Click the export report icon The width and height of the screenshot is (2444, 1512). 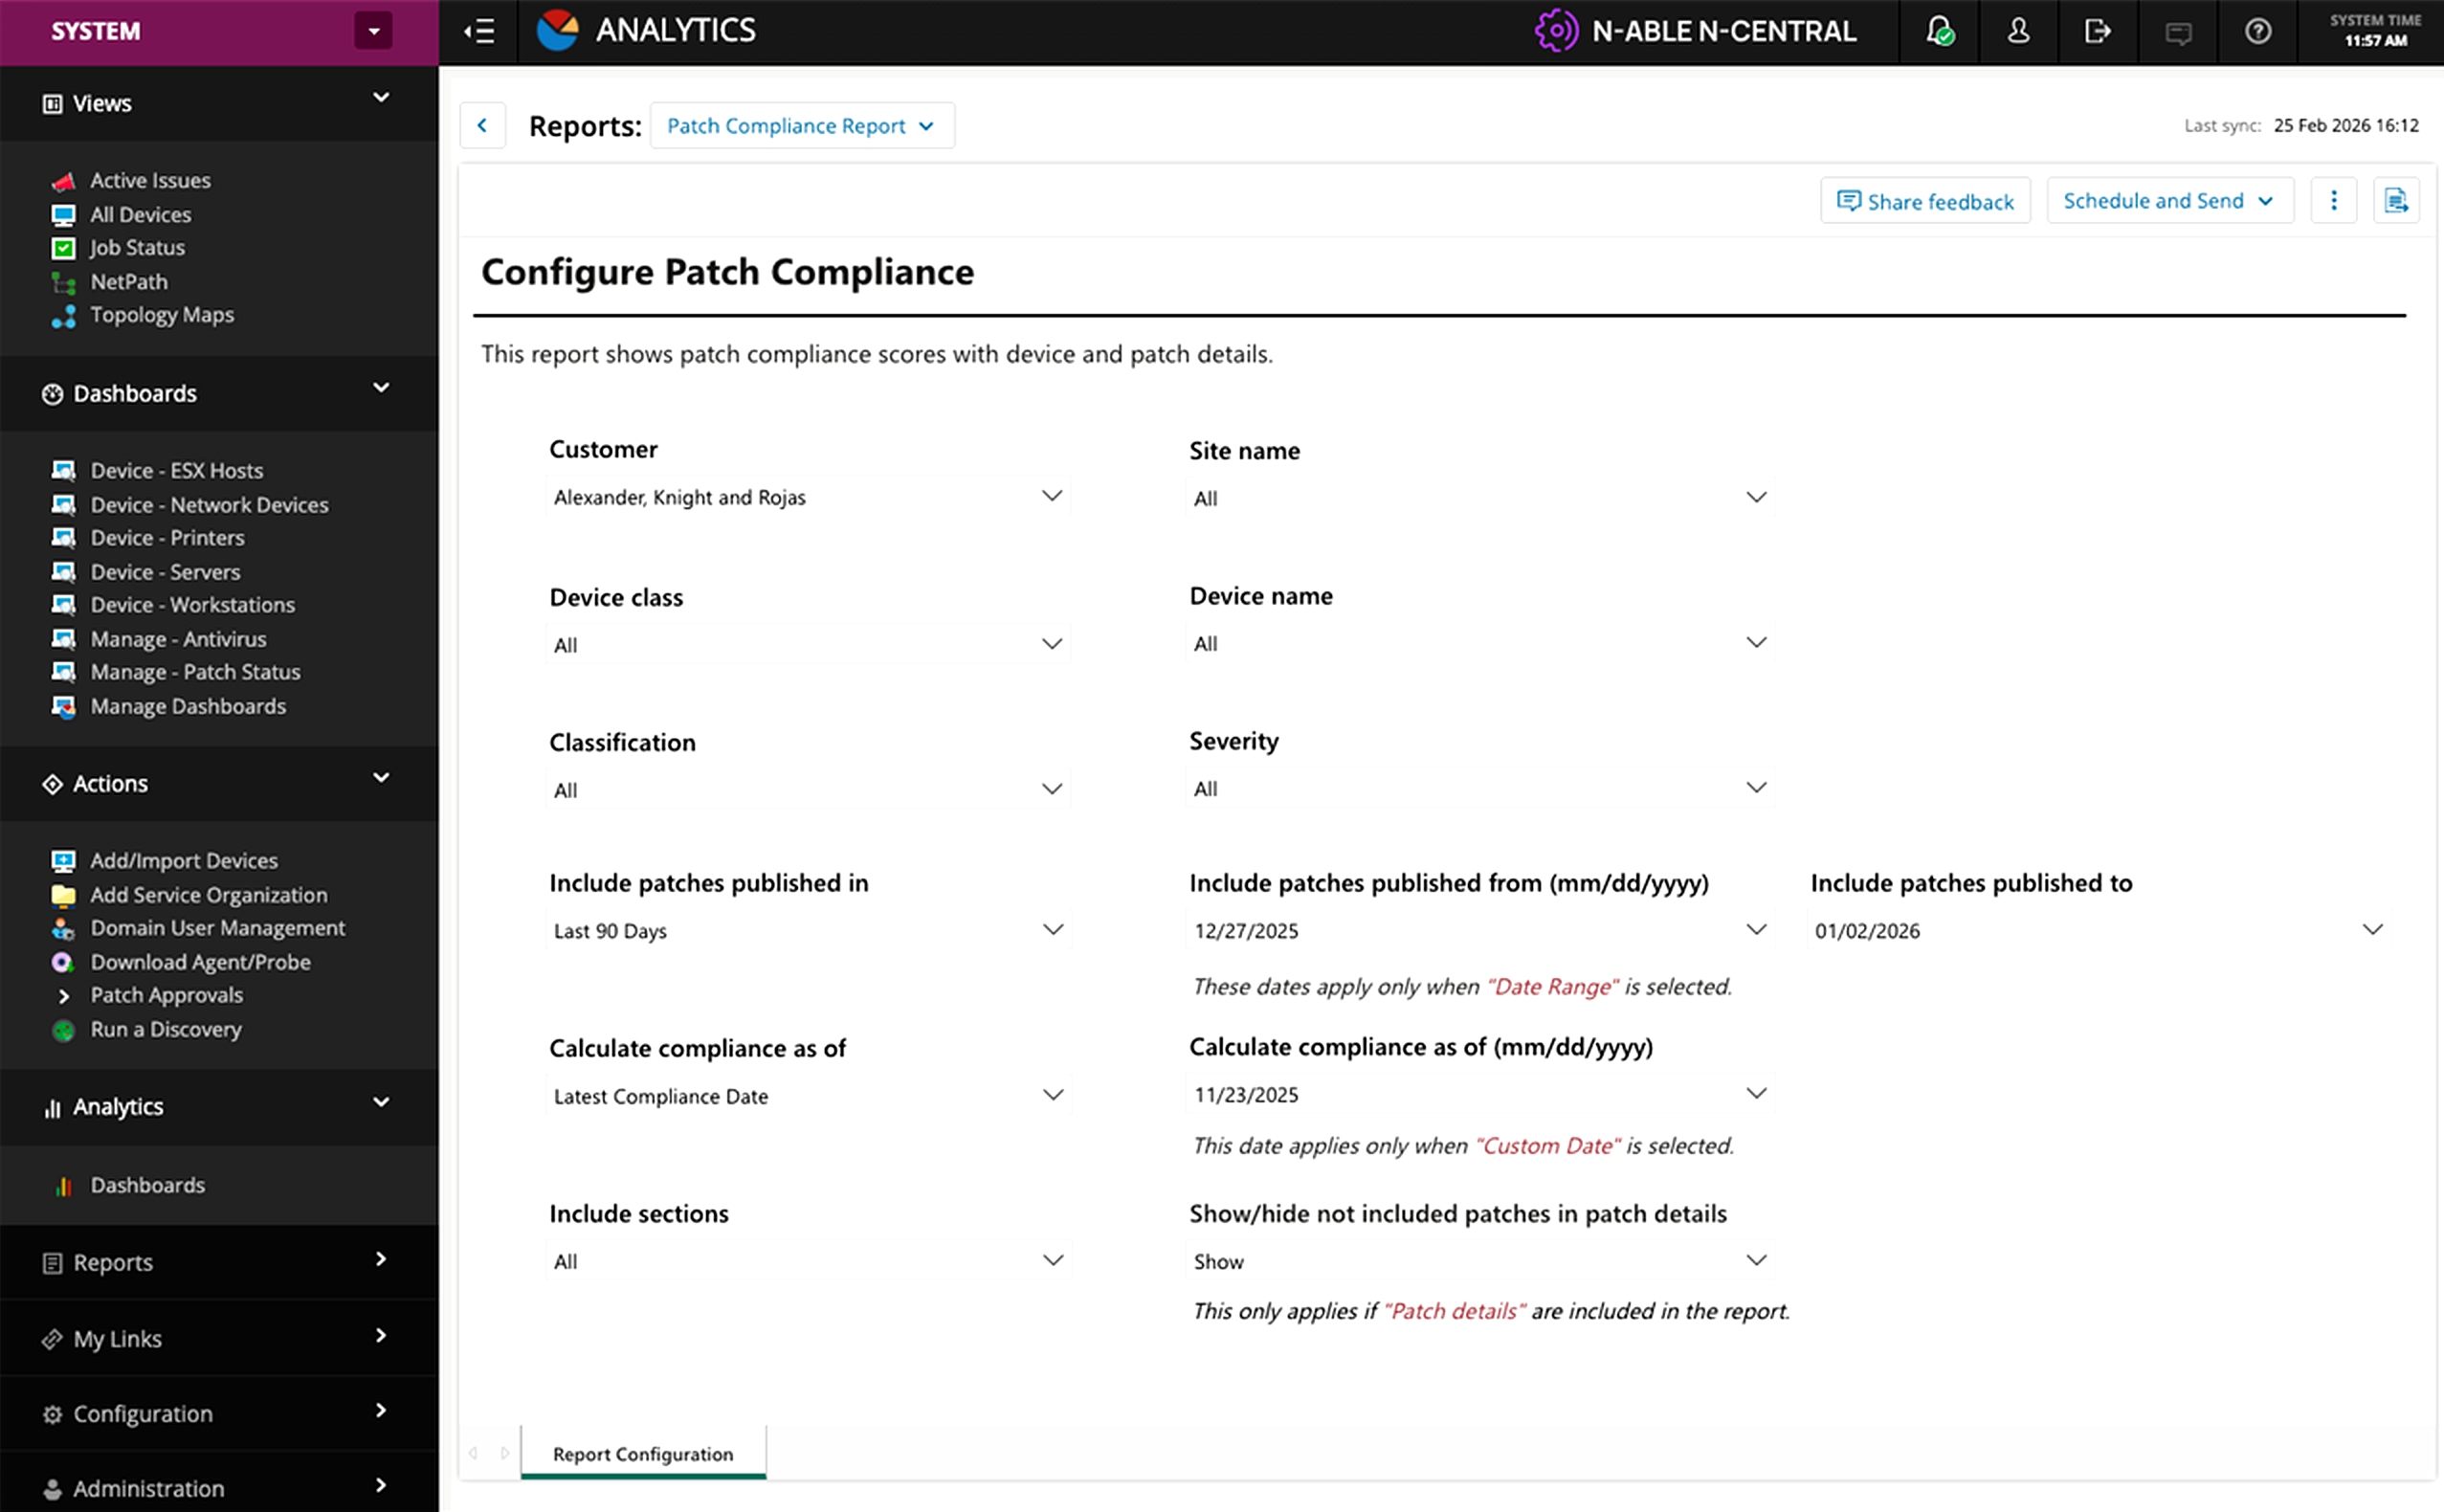tap(2395, 201)
